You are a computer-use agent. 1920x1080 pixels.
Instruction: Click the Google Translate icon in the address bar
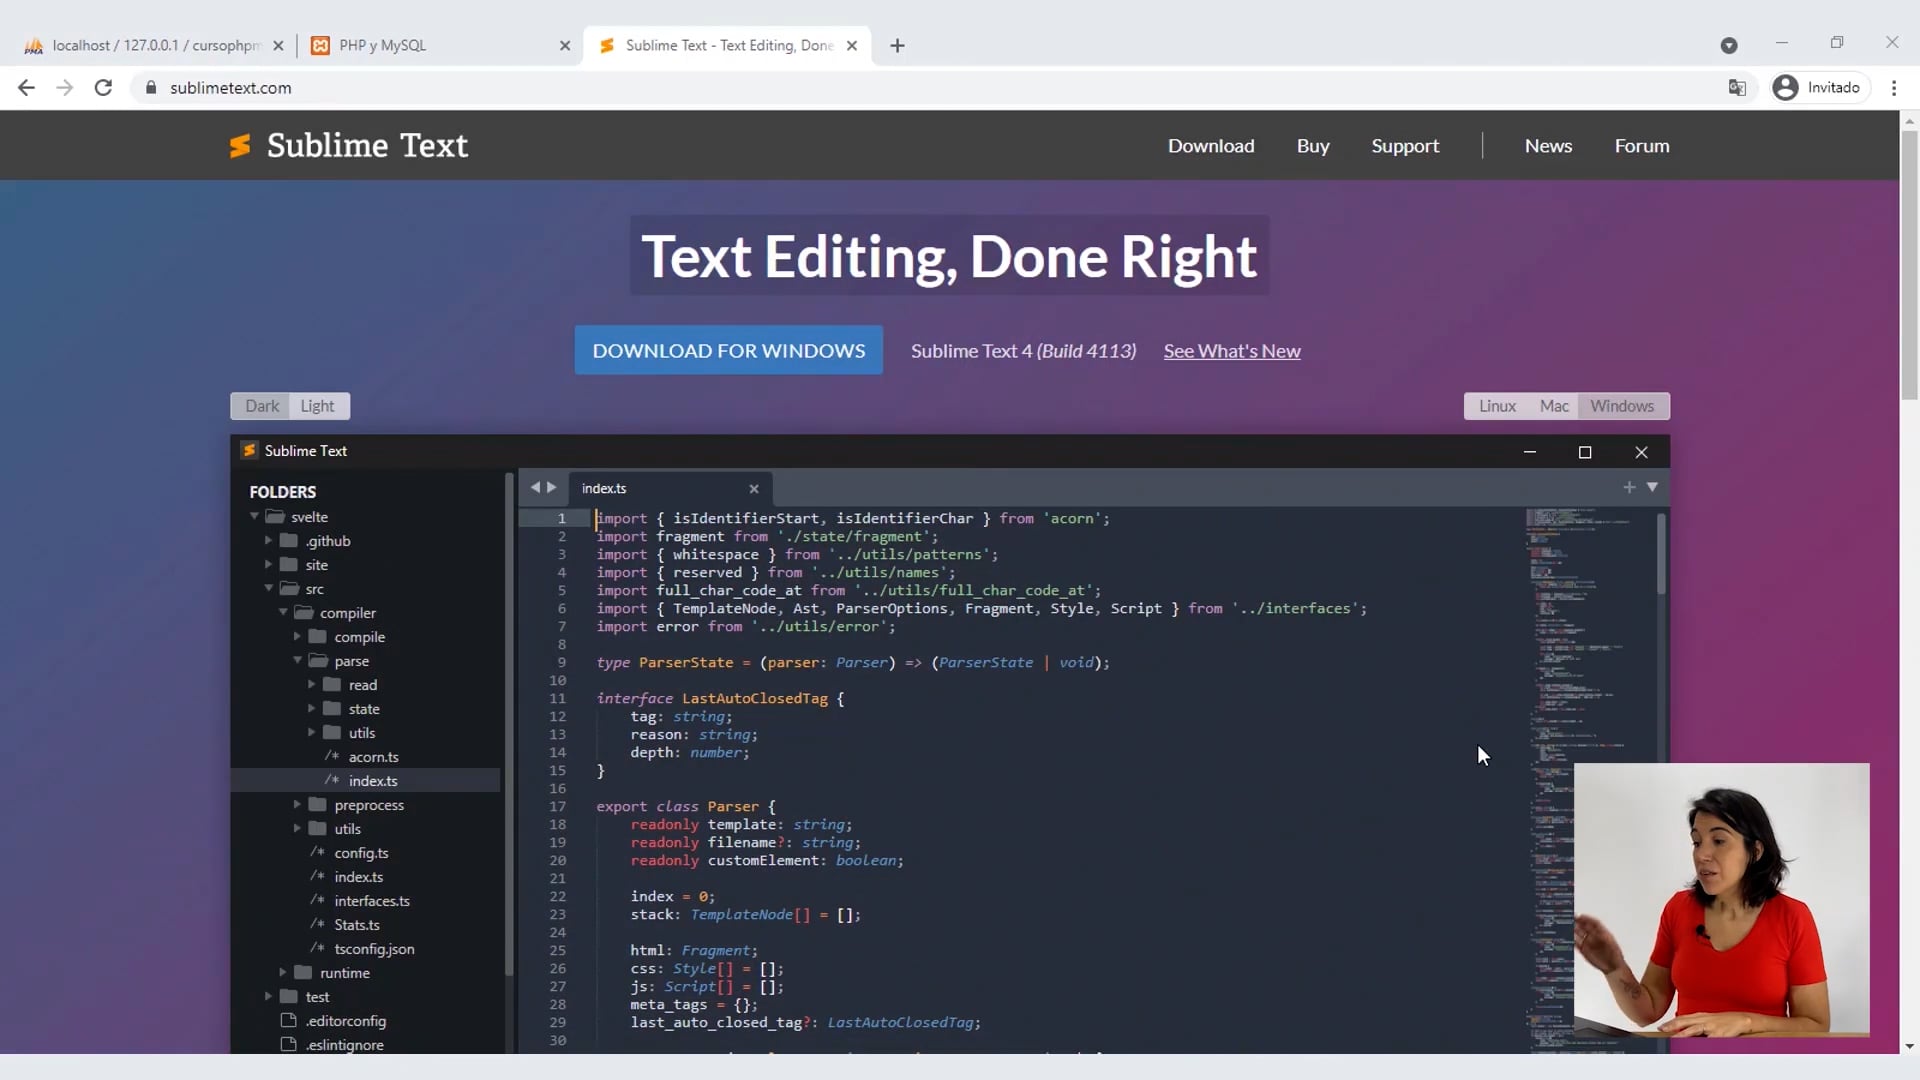tap(1737, 87)
